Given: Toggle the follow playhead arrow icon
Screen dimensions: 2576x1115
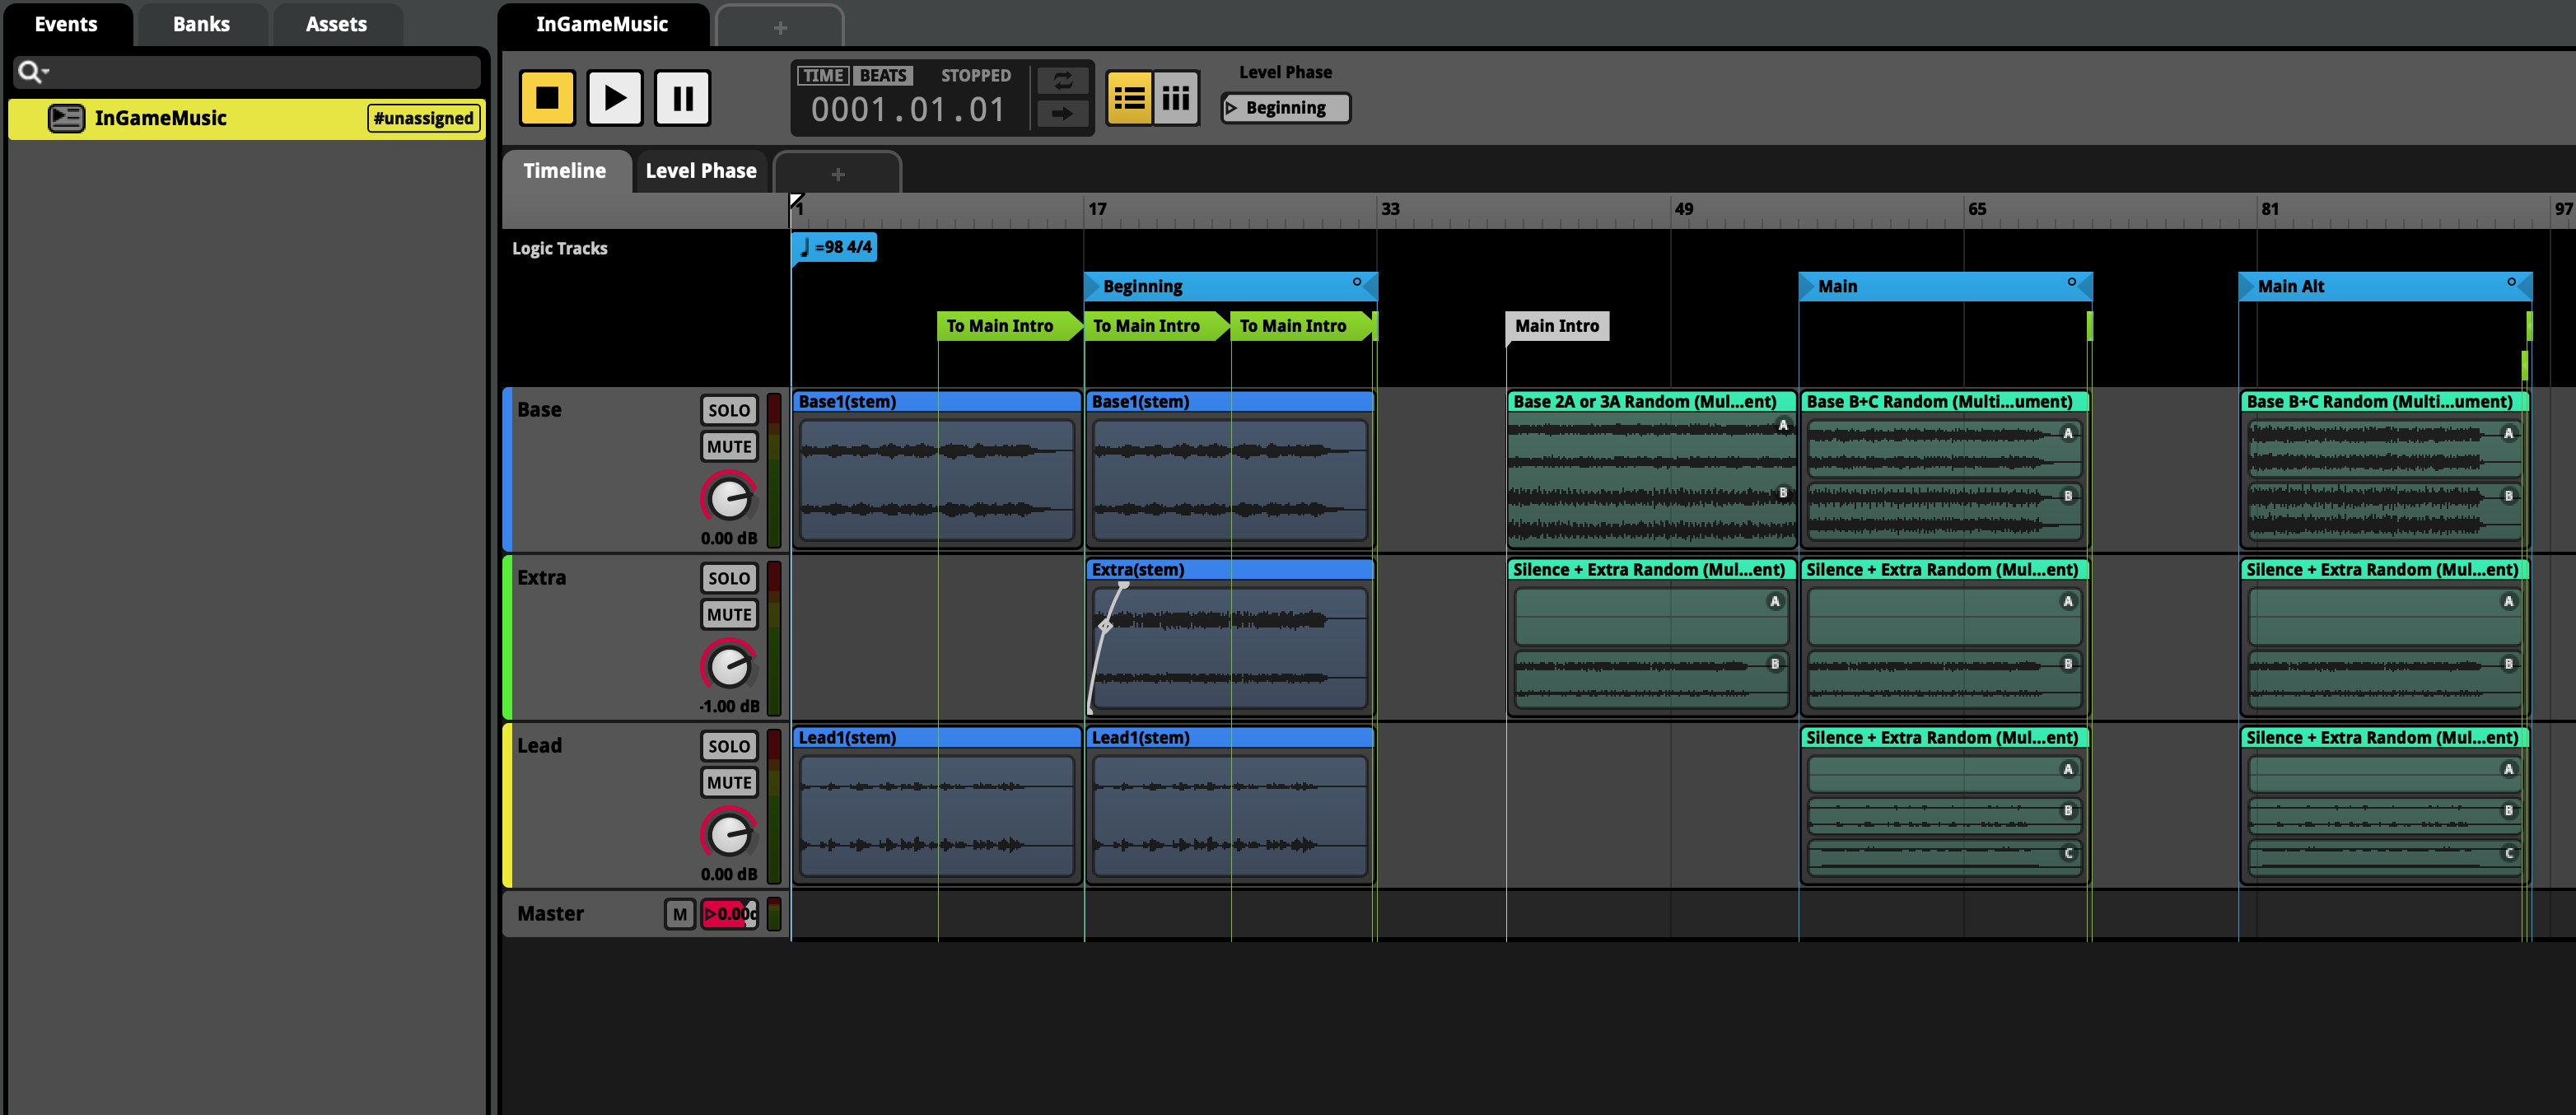Looking at the screenshot, I should pyautogui.click(x=1062, y=114).
